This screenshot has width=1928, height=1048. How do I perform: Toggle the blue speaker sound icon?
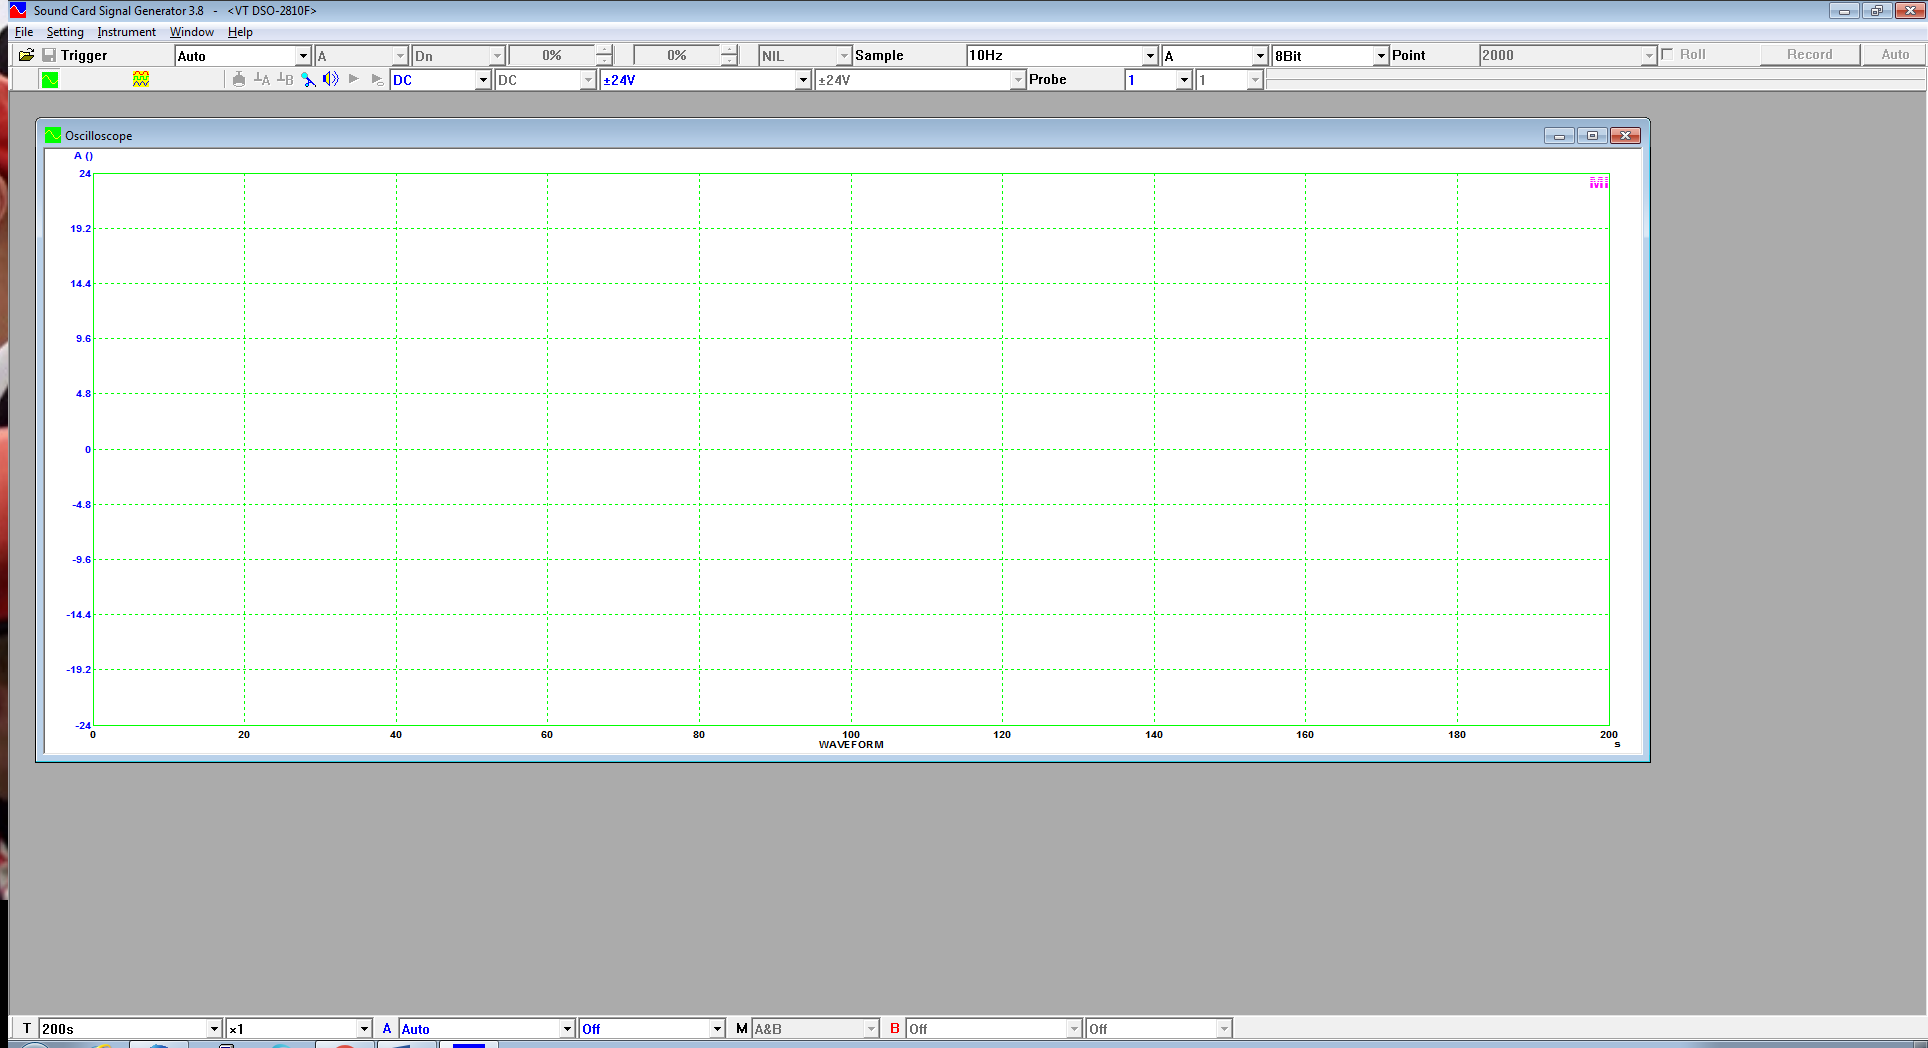tap(331, 79)
